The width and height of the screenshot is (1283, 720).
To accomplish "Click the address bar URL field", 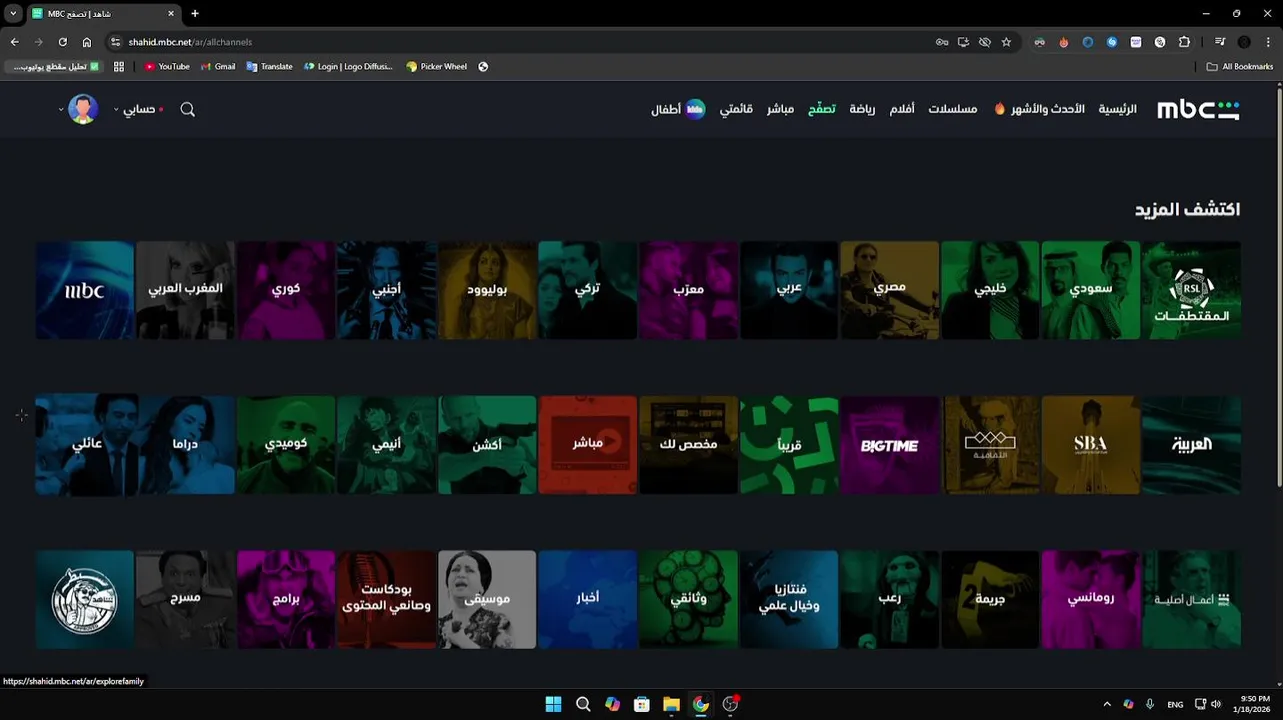I will pos(520,42).
